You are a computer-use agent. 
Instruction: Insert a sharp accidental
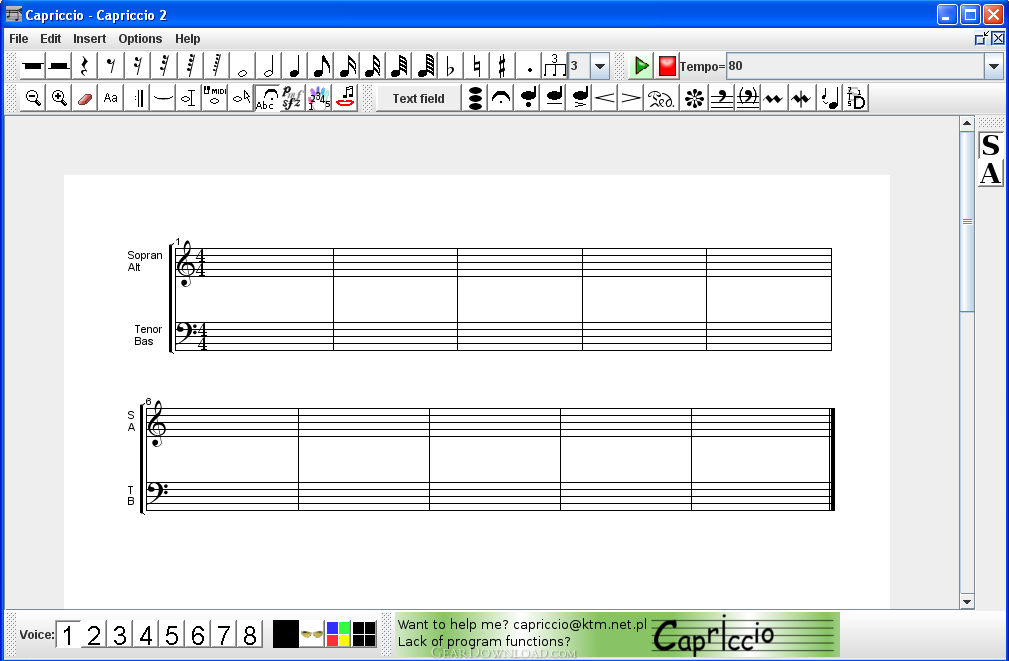click(502, 66)
